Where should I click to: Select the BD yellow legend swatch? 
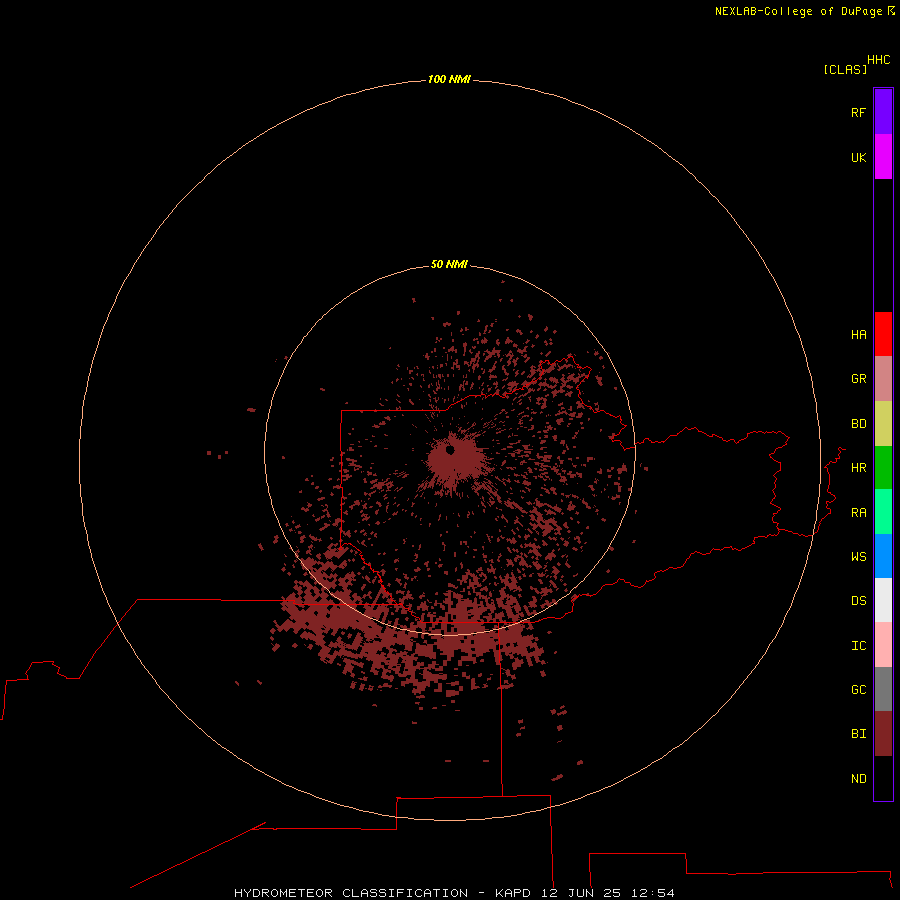pyautogui.click(x=883, y=424)
